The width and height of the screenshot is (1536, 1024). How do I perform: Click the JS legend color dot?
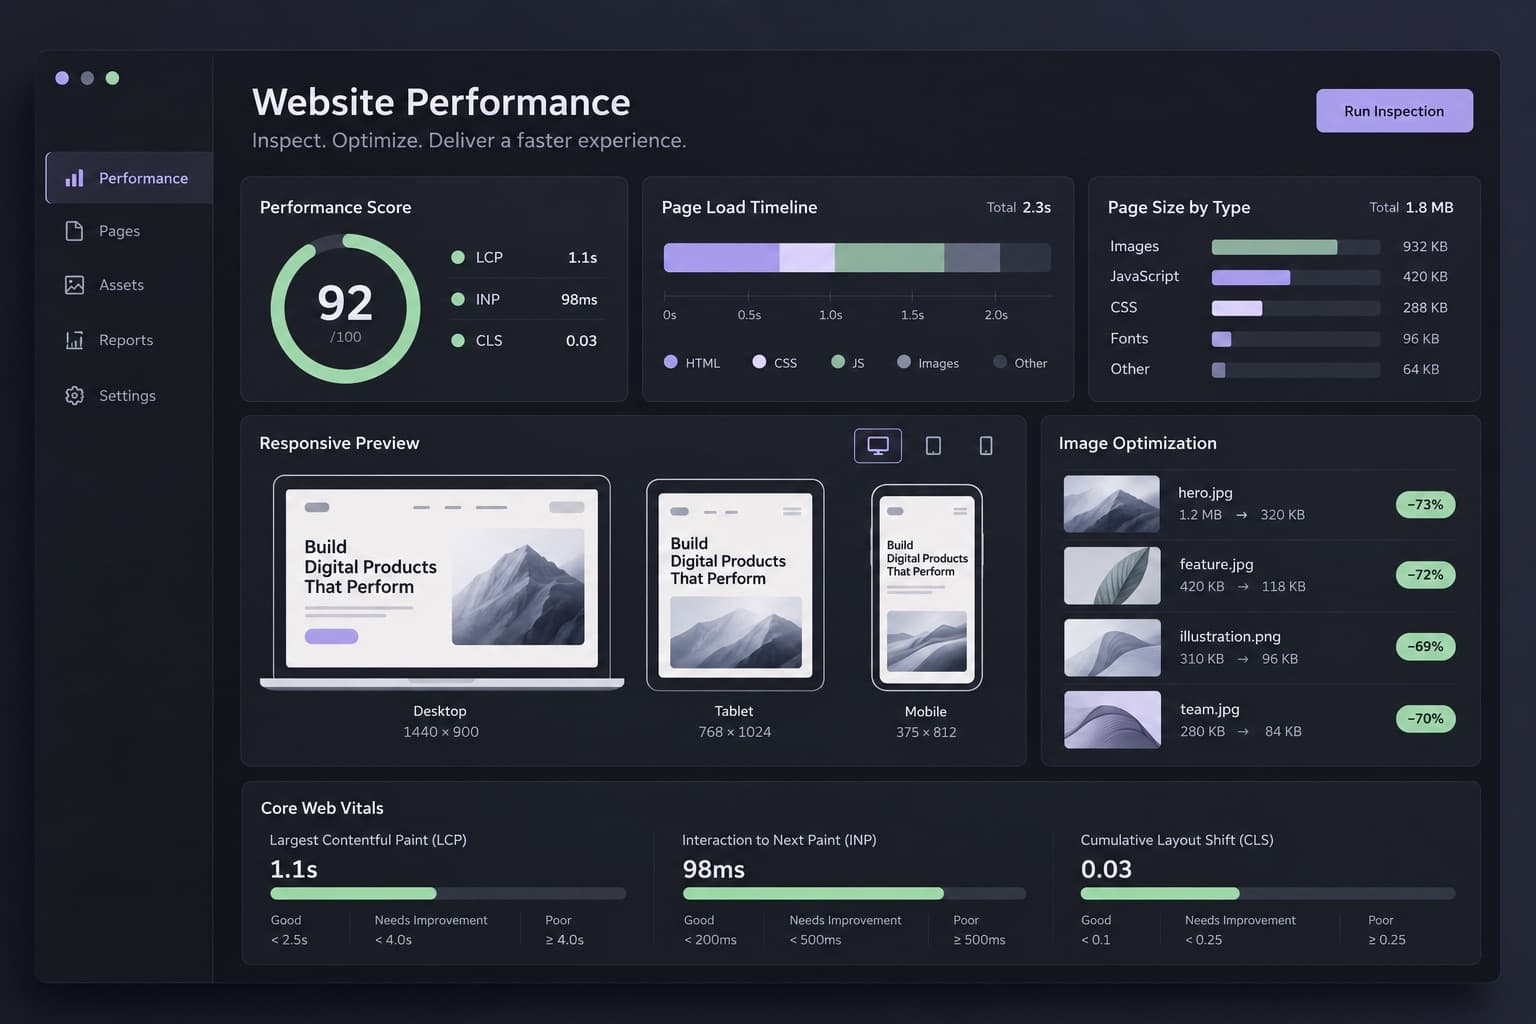[838, 362]
